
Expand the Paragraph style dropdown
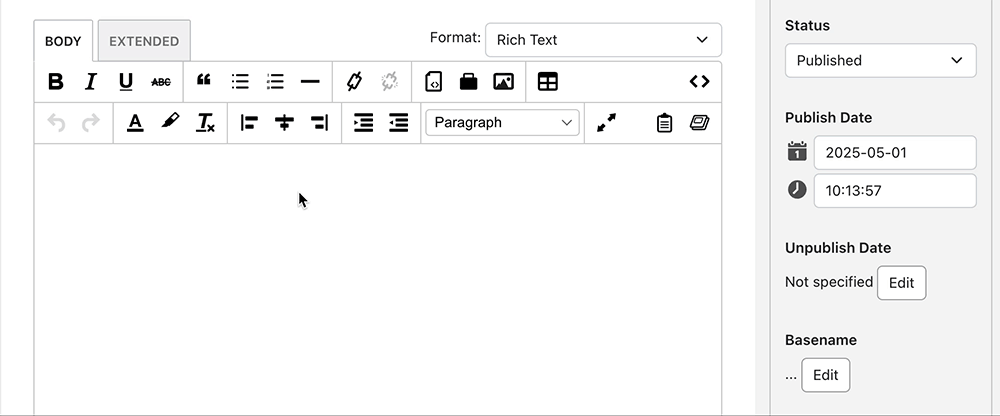click(x=502, y=123)
